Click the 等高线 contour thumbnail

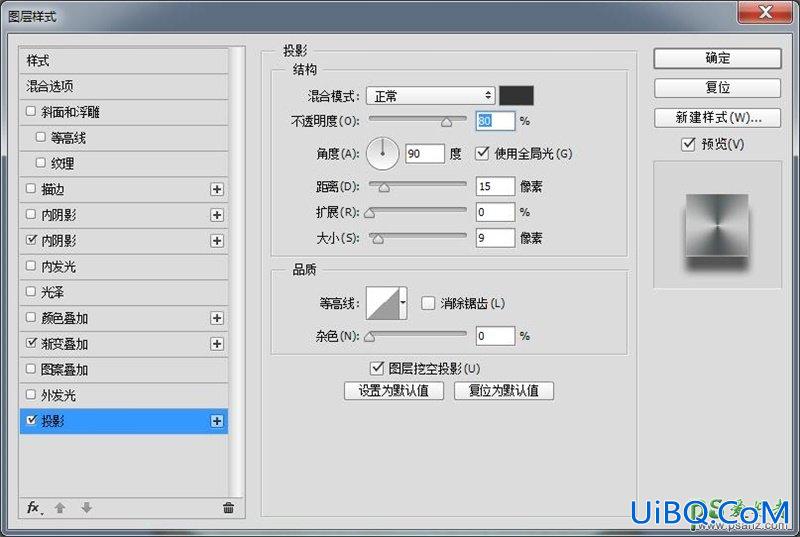pyautogui.click(x=383, y=303)
